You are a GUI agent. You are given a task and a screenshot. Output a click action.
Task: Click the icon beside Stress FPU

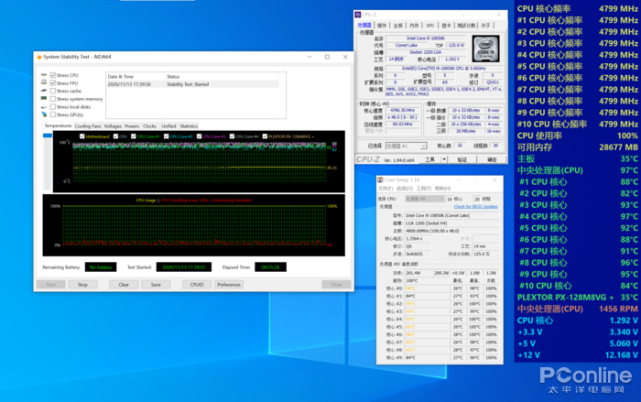click(44, 83)
